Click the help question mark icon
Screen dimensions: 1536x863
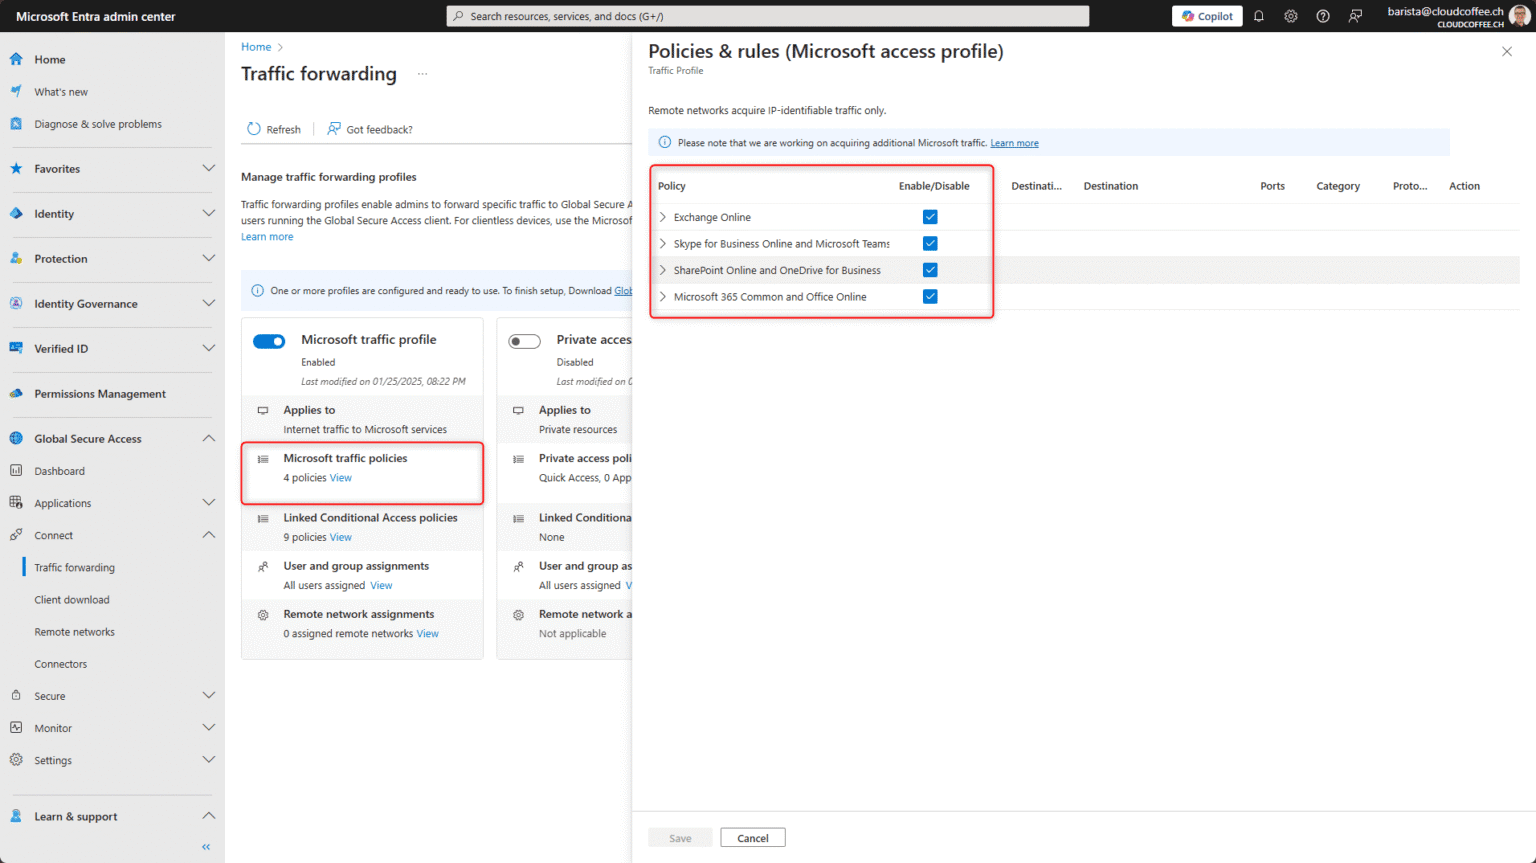(x=1322, y=15)
